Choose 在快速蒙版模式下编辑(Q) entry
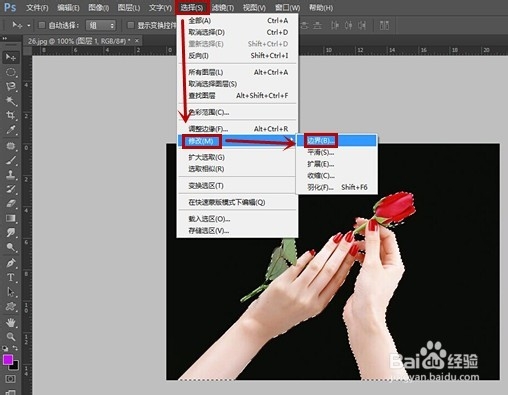508x395 pixels. 238,202
